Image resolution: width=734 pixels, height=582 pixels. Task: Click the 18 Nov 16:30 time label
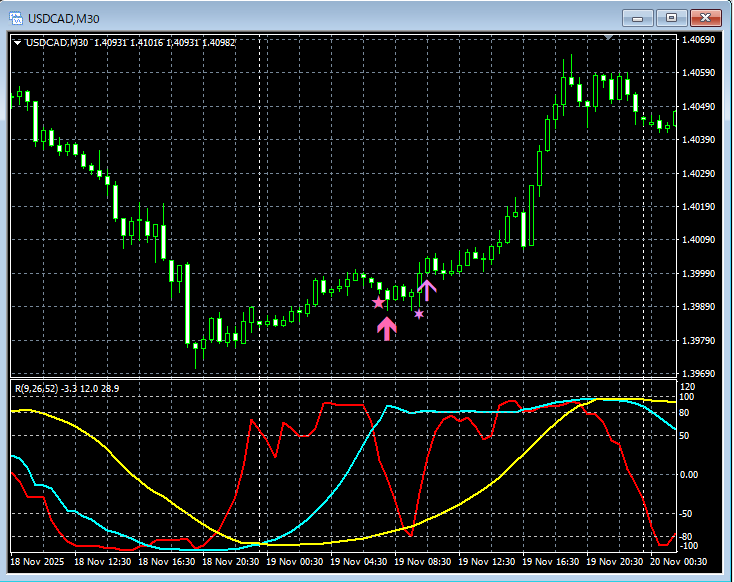(167, 561)
